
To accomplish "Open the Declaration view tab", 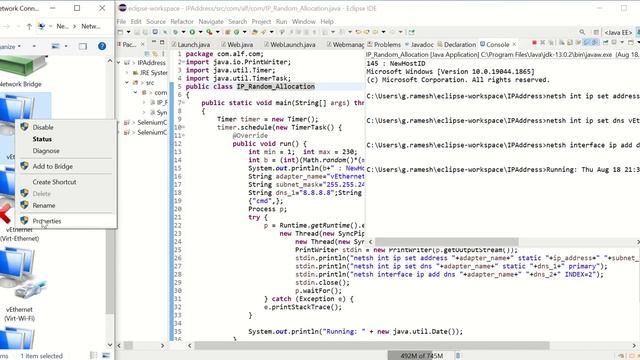I will click(x=457, y=44).
